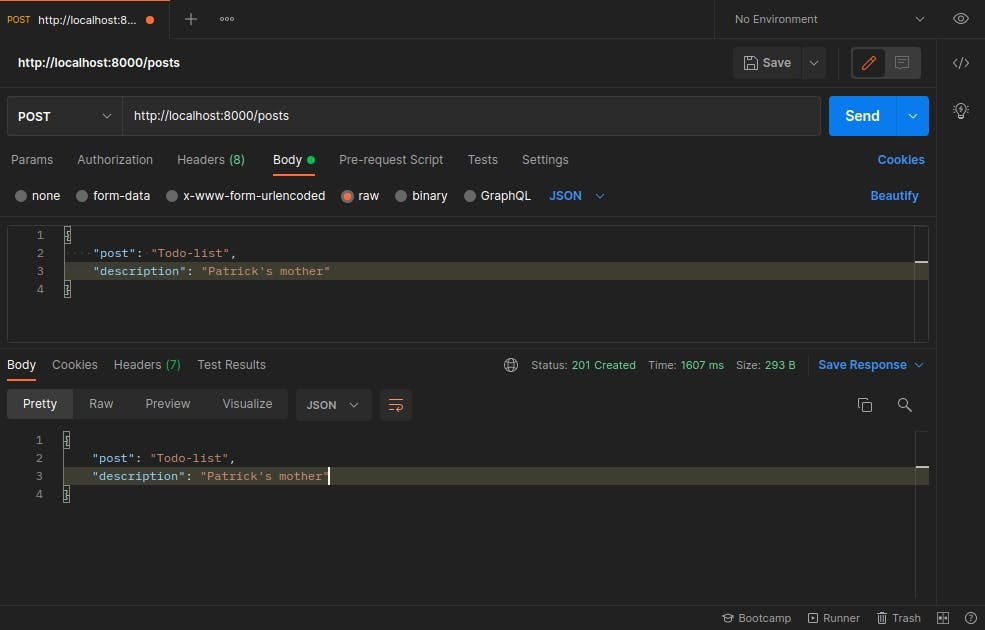Change request body JSON format dropdown
The image size is (985, 630).
pyautogui.click(x=576, y=196)
